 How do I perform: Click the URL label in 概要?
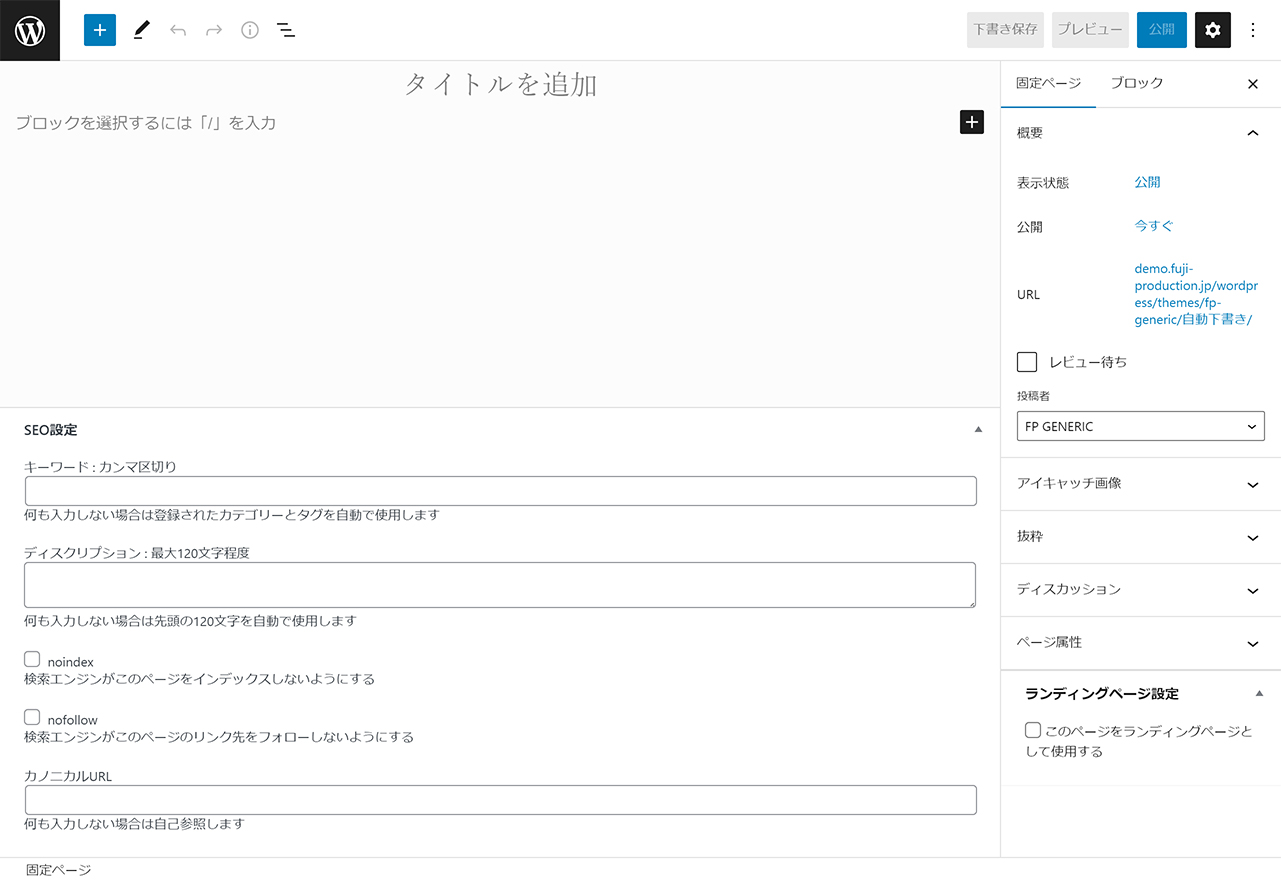click(1028, 295)
